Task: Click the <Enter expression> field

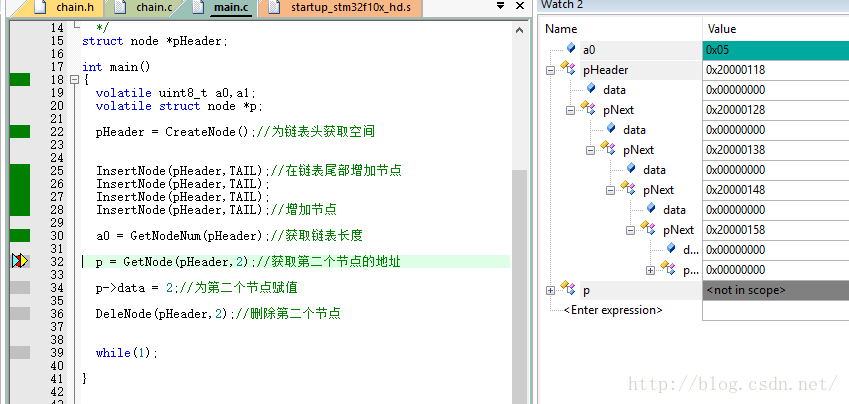Action: (612, 310)
